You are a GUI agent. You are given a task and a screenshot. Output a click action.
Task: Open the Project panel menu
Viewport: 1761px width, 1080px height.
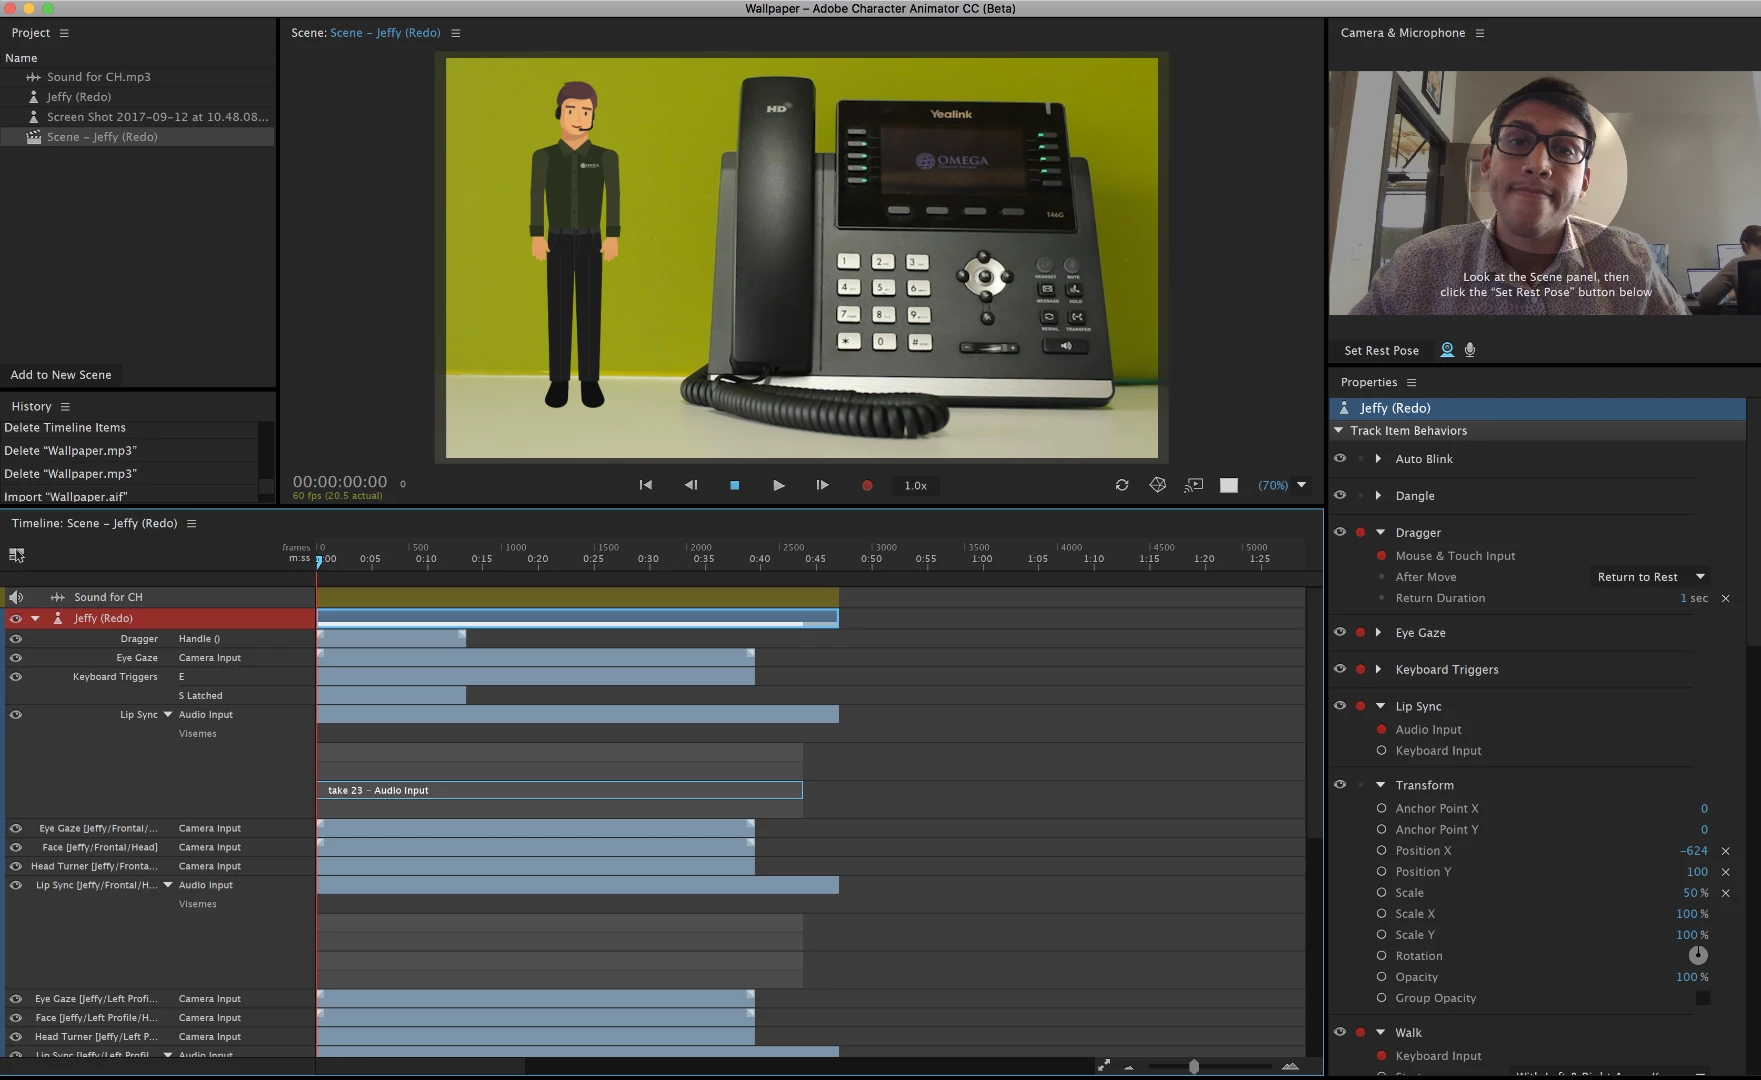click(x=64, y=33)
